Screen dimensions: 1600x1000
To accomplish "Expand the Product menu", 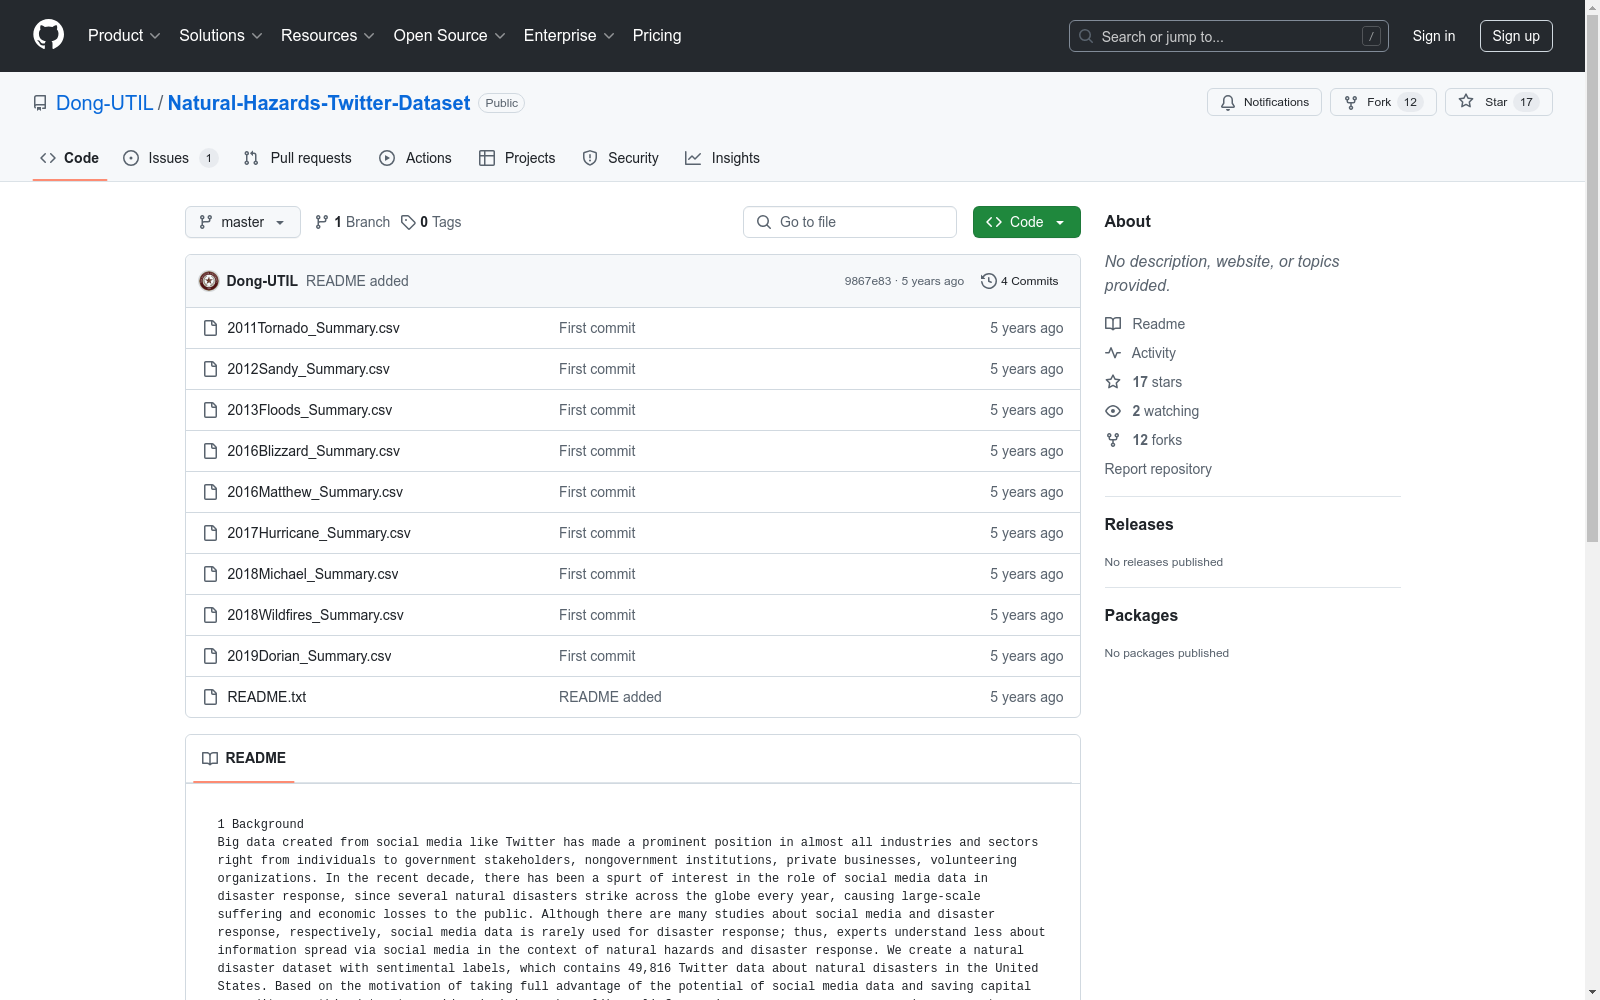I will [124, 35].
